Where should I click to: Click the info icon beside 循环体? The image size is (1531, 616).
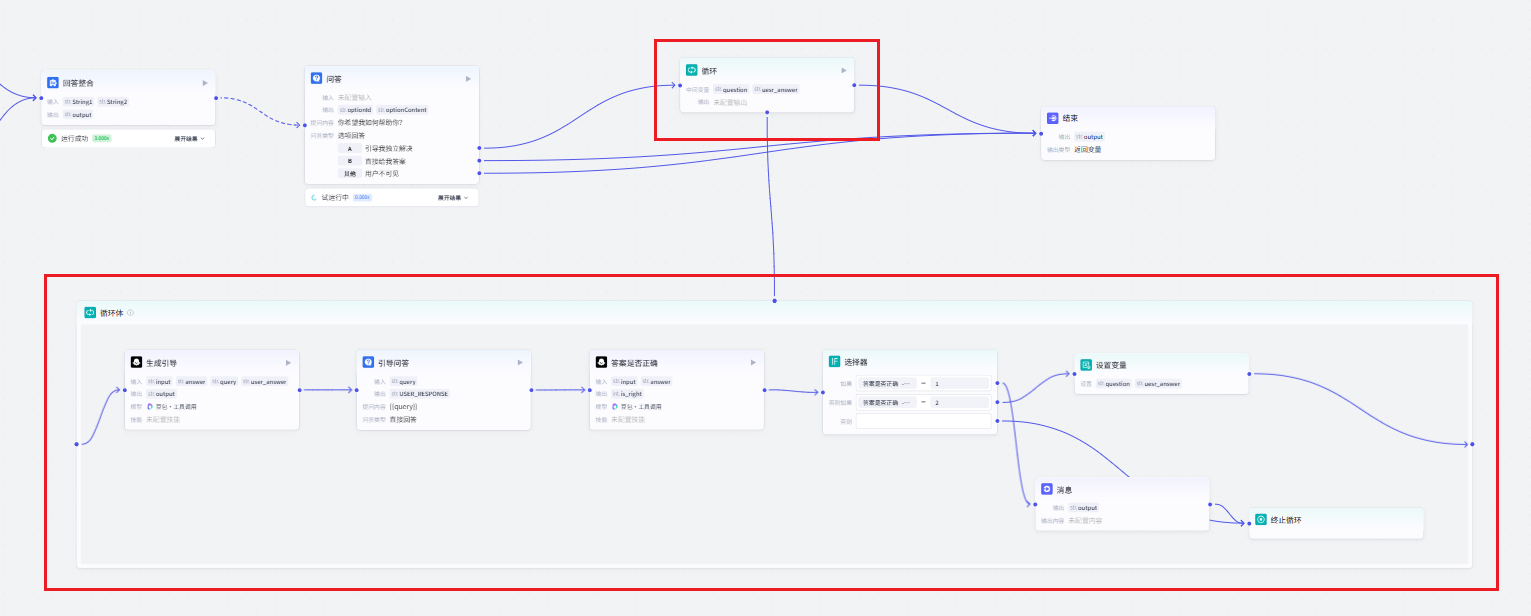coord(130,313)
